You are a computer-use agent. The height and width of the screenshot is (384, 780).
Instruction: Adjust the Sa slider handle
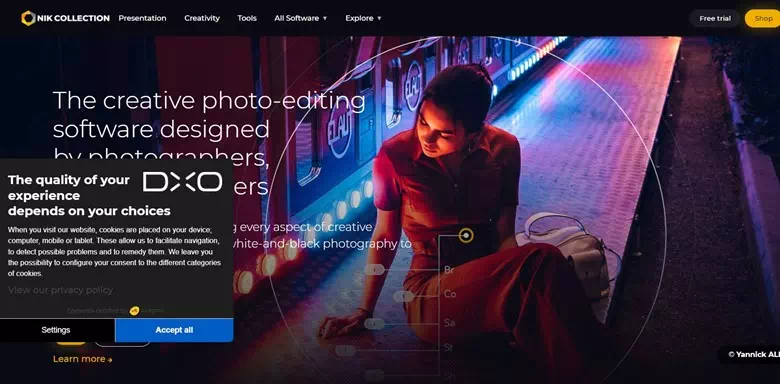click(x=374, y=324)
